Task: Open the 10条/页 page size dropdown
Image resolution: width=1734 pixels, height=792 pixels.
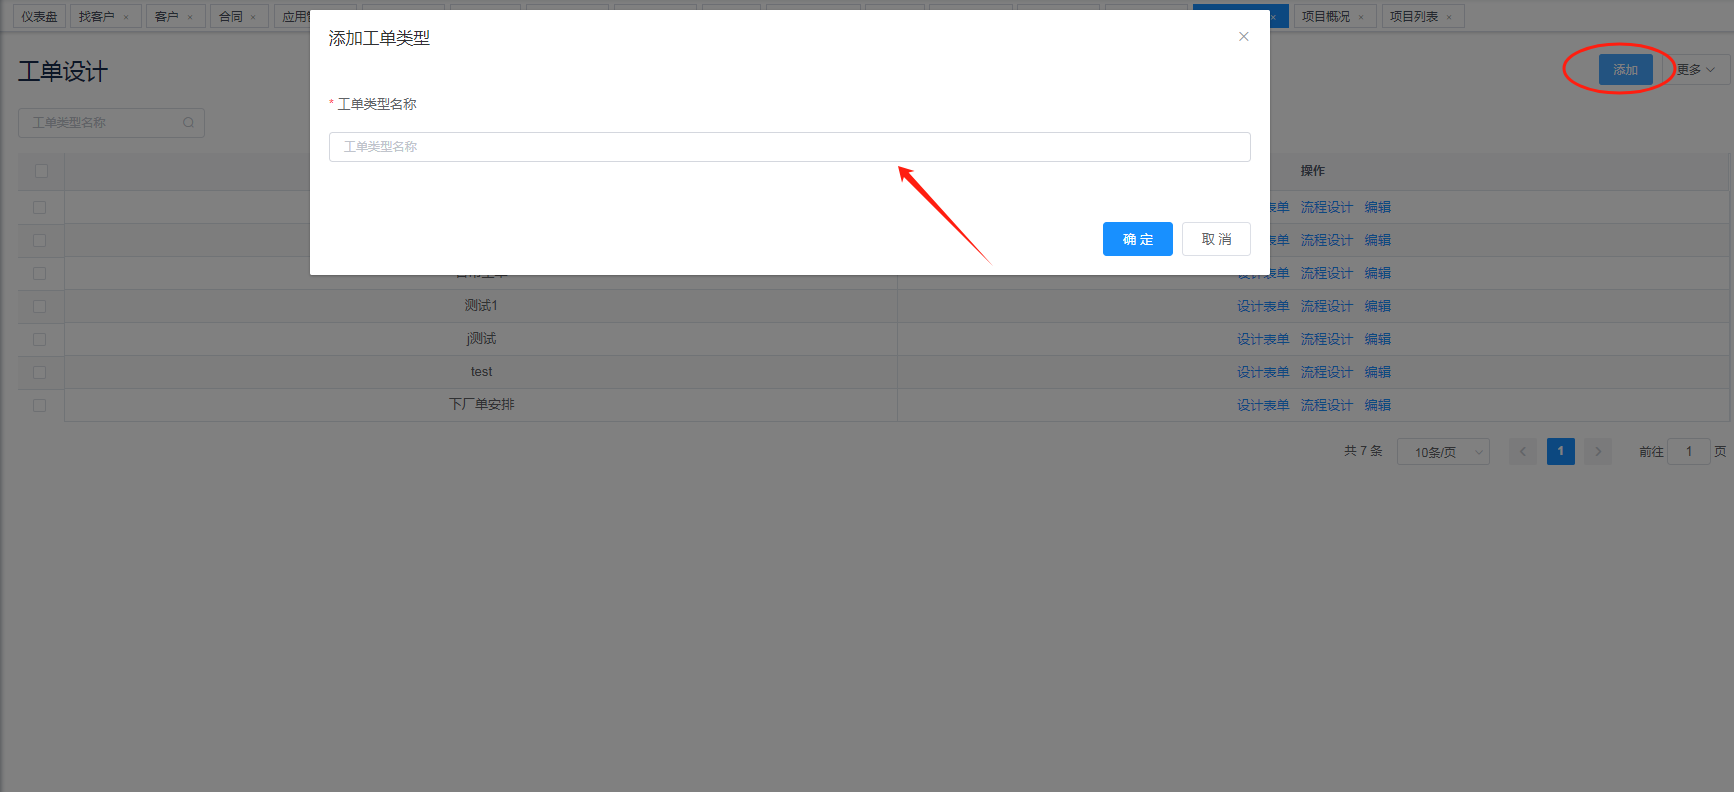Action: [x=1443, y=452]
